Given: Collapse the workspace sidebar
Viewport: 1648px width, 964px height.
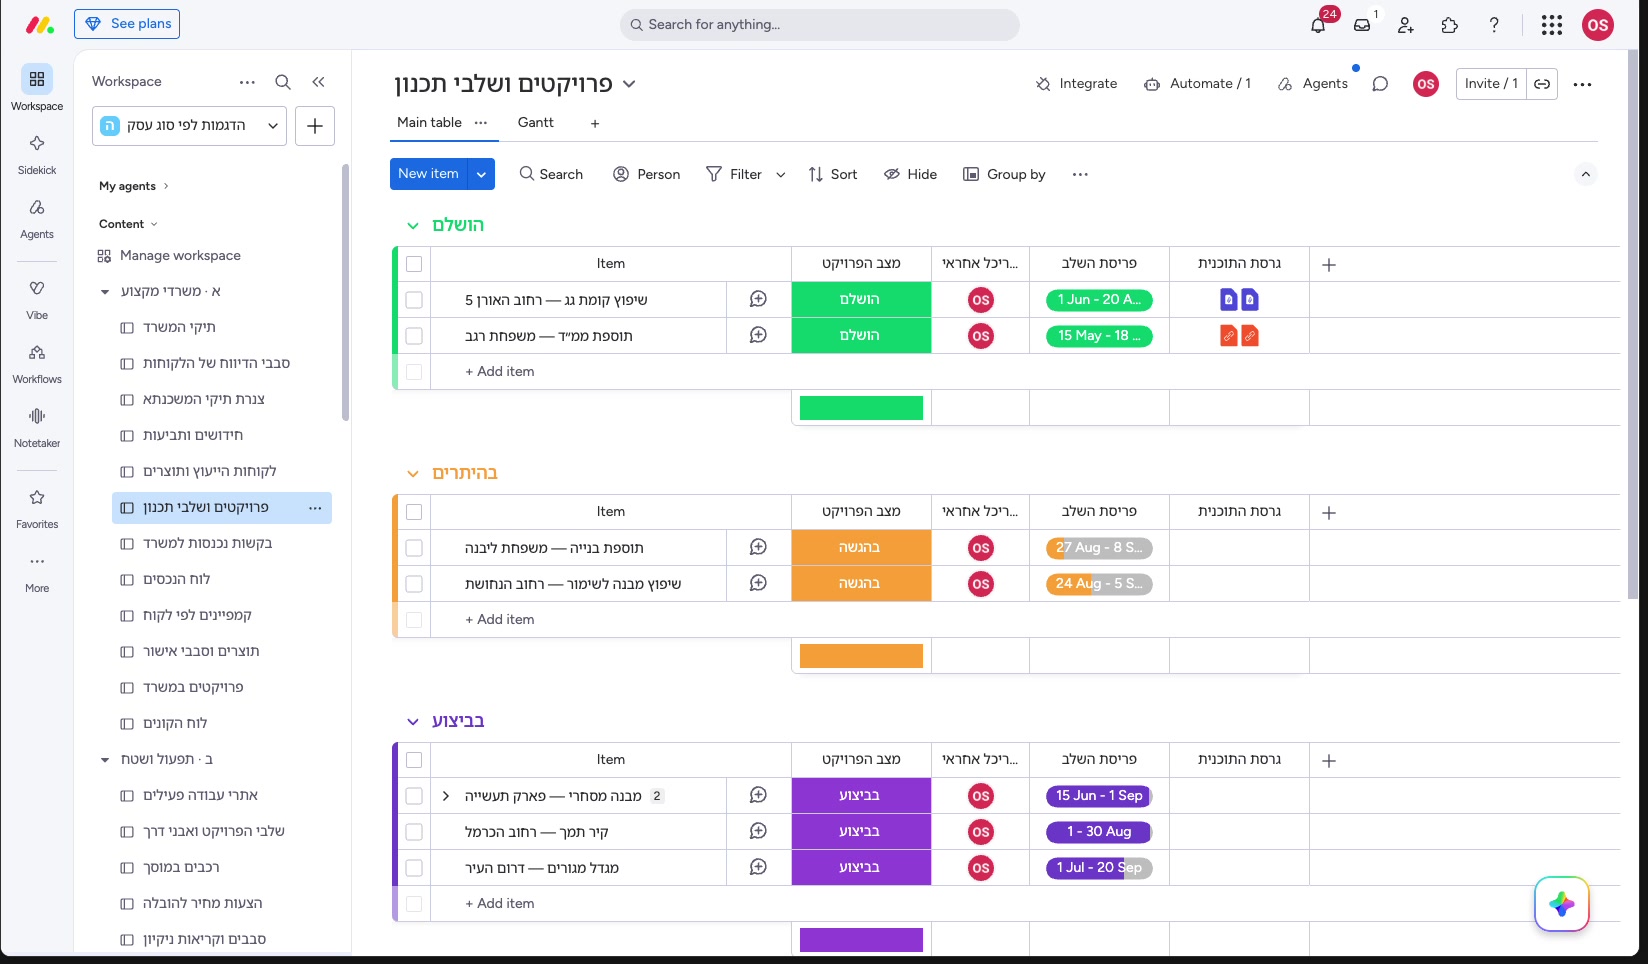Looking at the screenshot, I should coord(318,82).
